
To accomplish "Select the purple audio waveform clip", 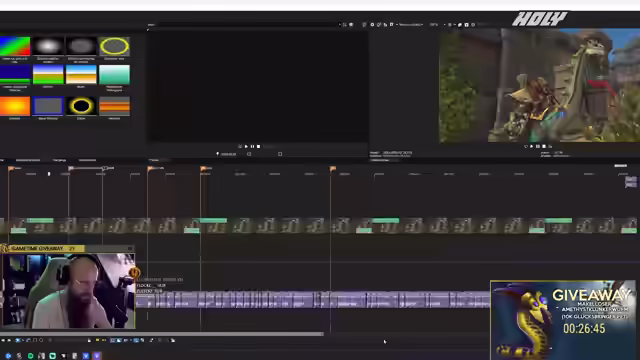I will click(313, 300).
